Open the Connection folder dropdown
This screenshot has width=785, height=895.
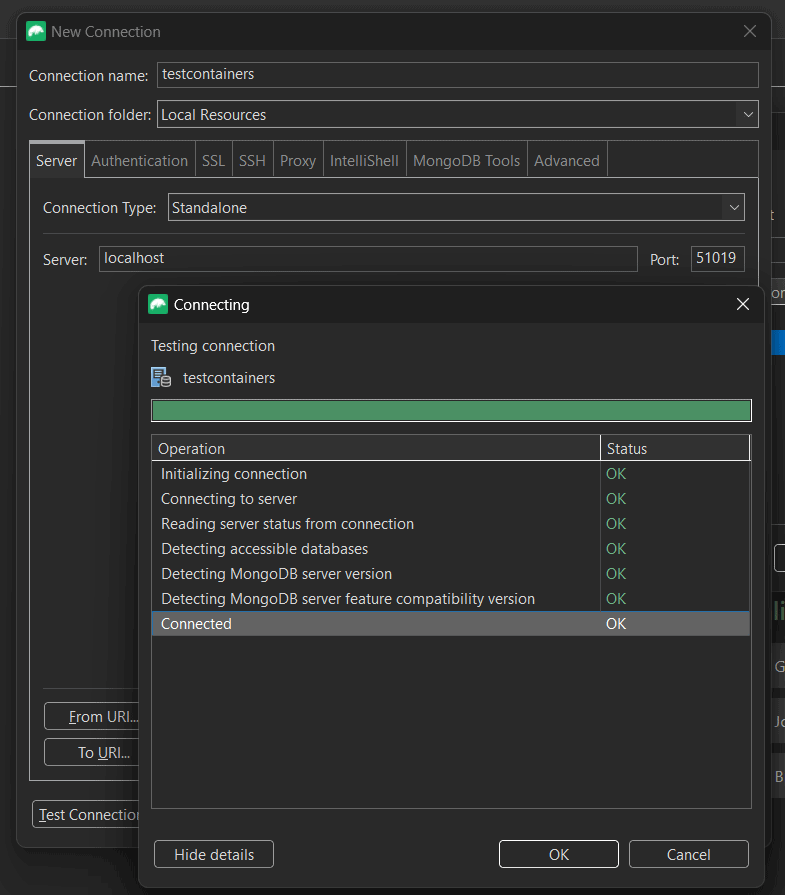click(x=747, y=115)
